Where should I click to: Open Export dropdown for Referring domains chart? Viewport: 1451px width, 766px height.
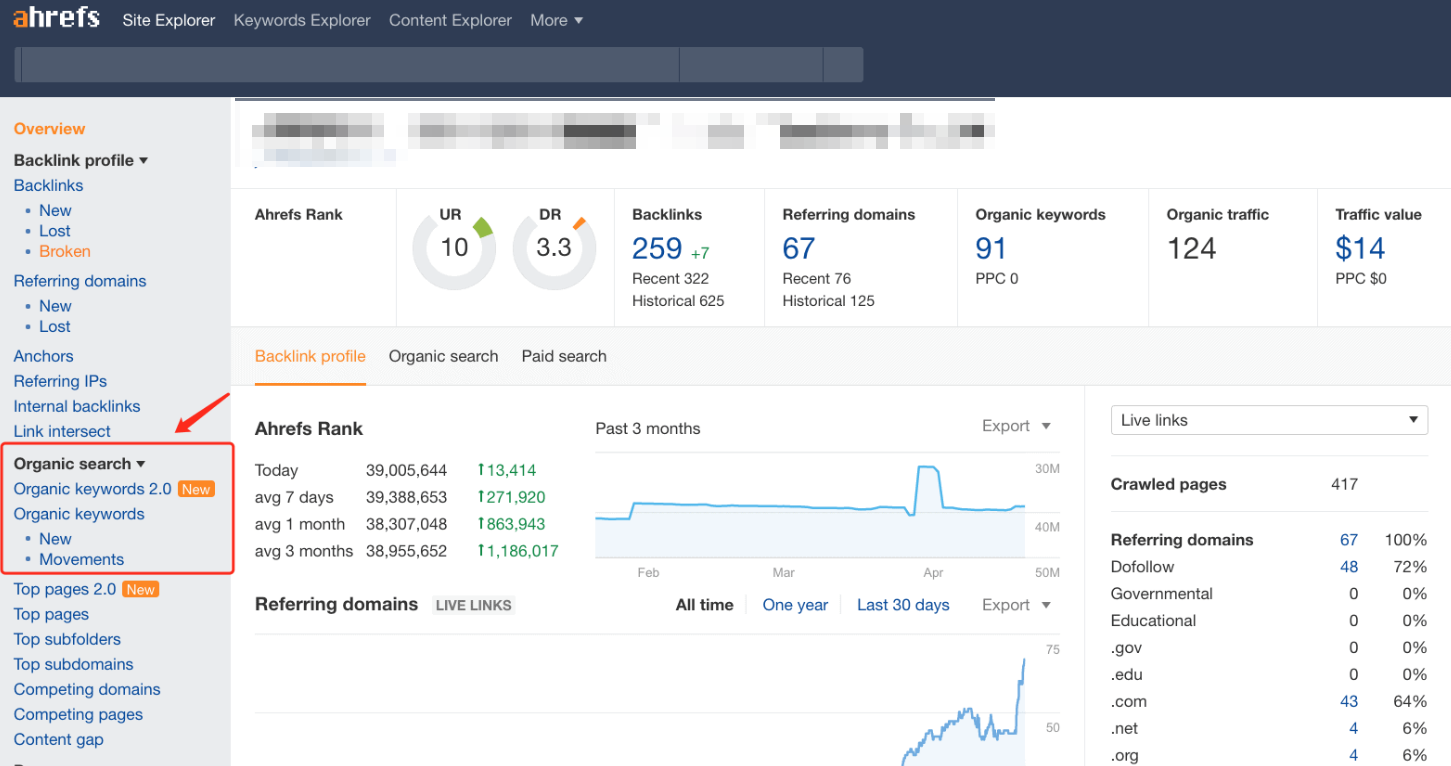[x=1016, y=605]
